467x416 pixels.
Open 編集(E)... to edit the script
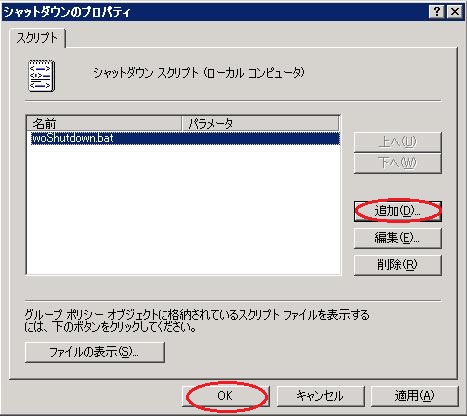(398, 238)
